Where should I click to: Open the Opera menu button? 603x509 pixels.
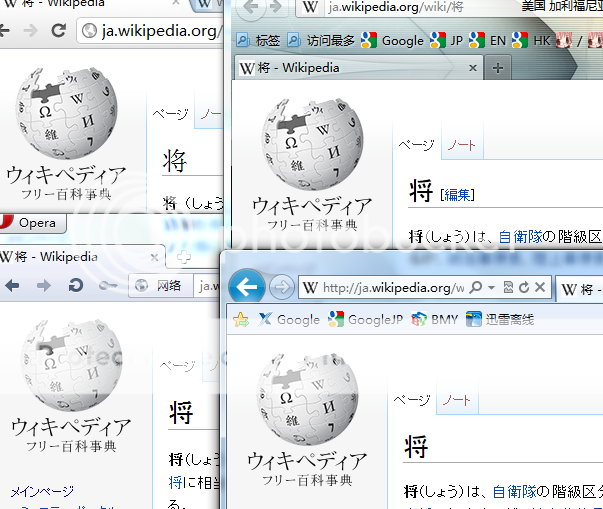[32, 223]
